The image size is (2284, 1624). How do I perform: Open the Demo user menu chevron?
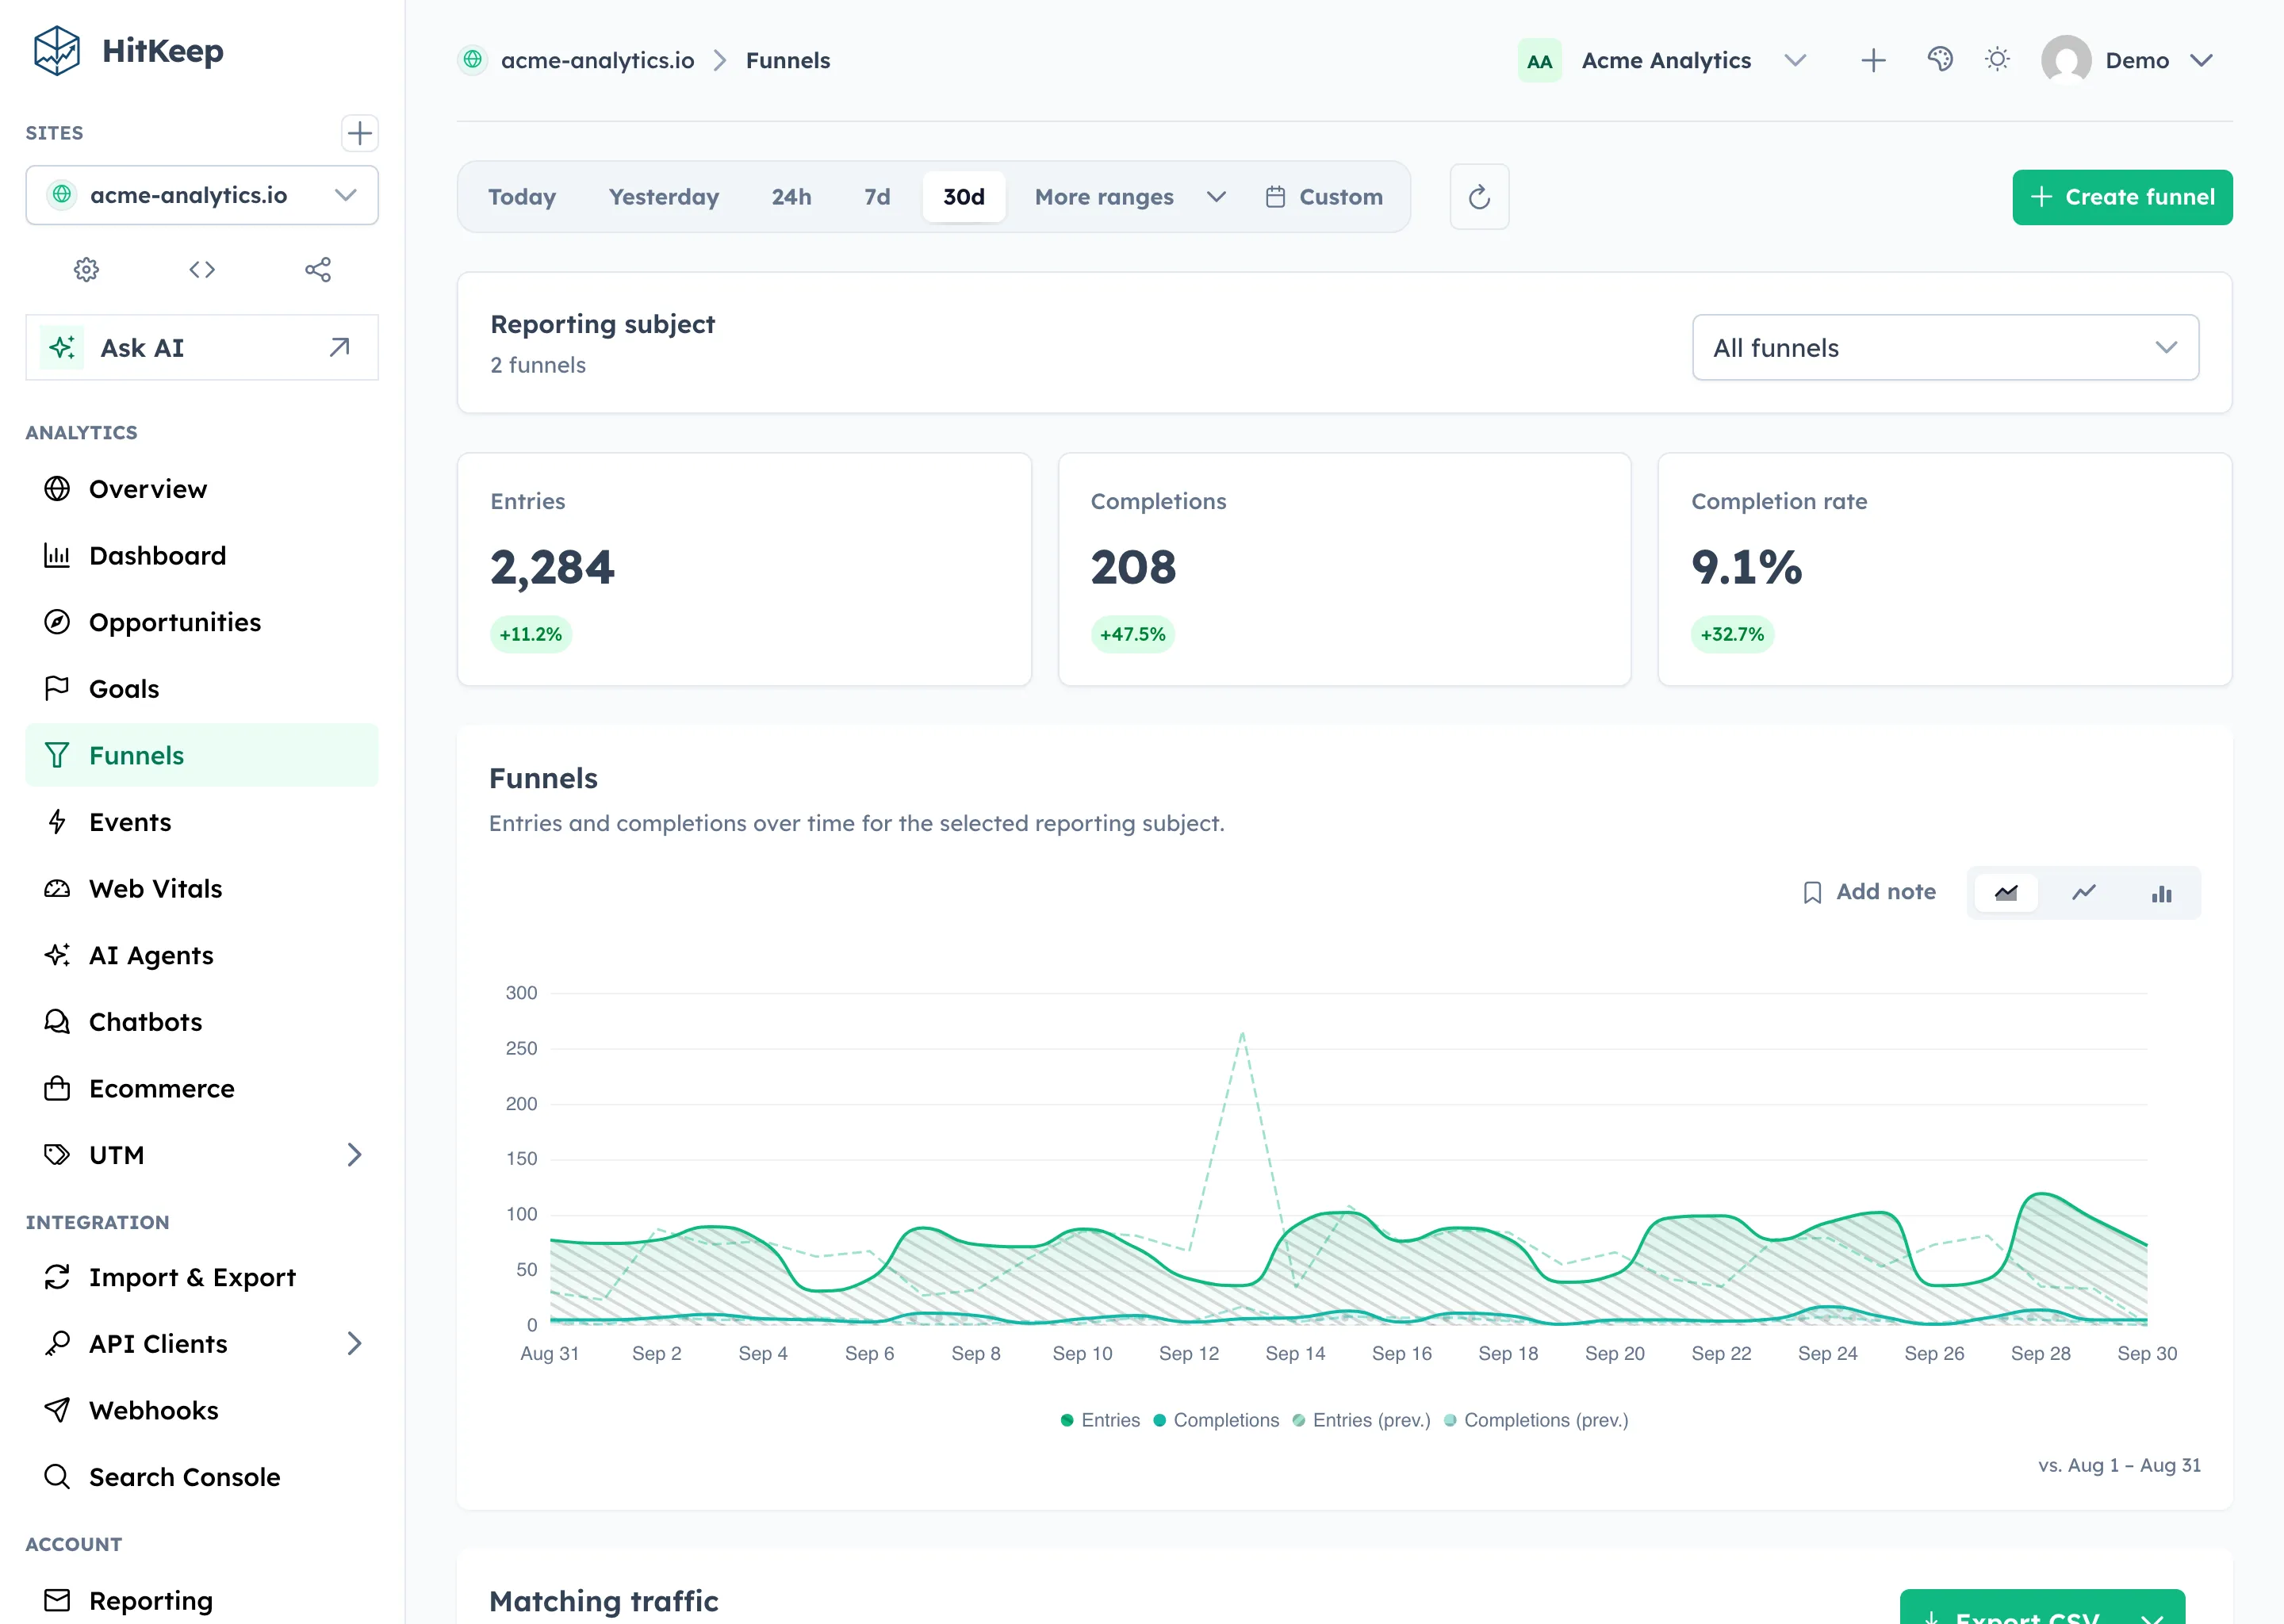(x=2201, y=61)
